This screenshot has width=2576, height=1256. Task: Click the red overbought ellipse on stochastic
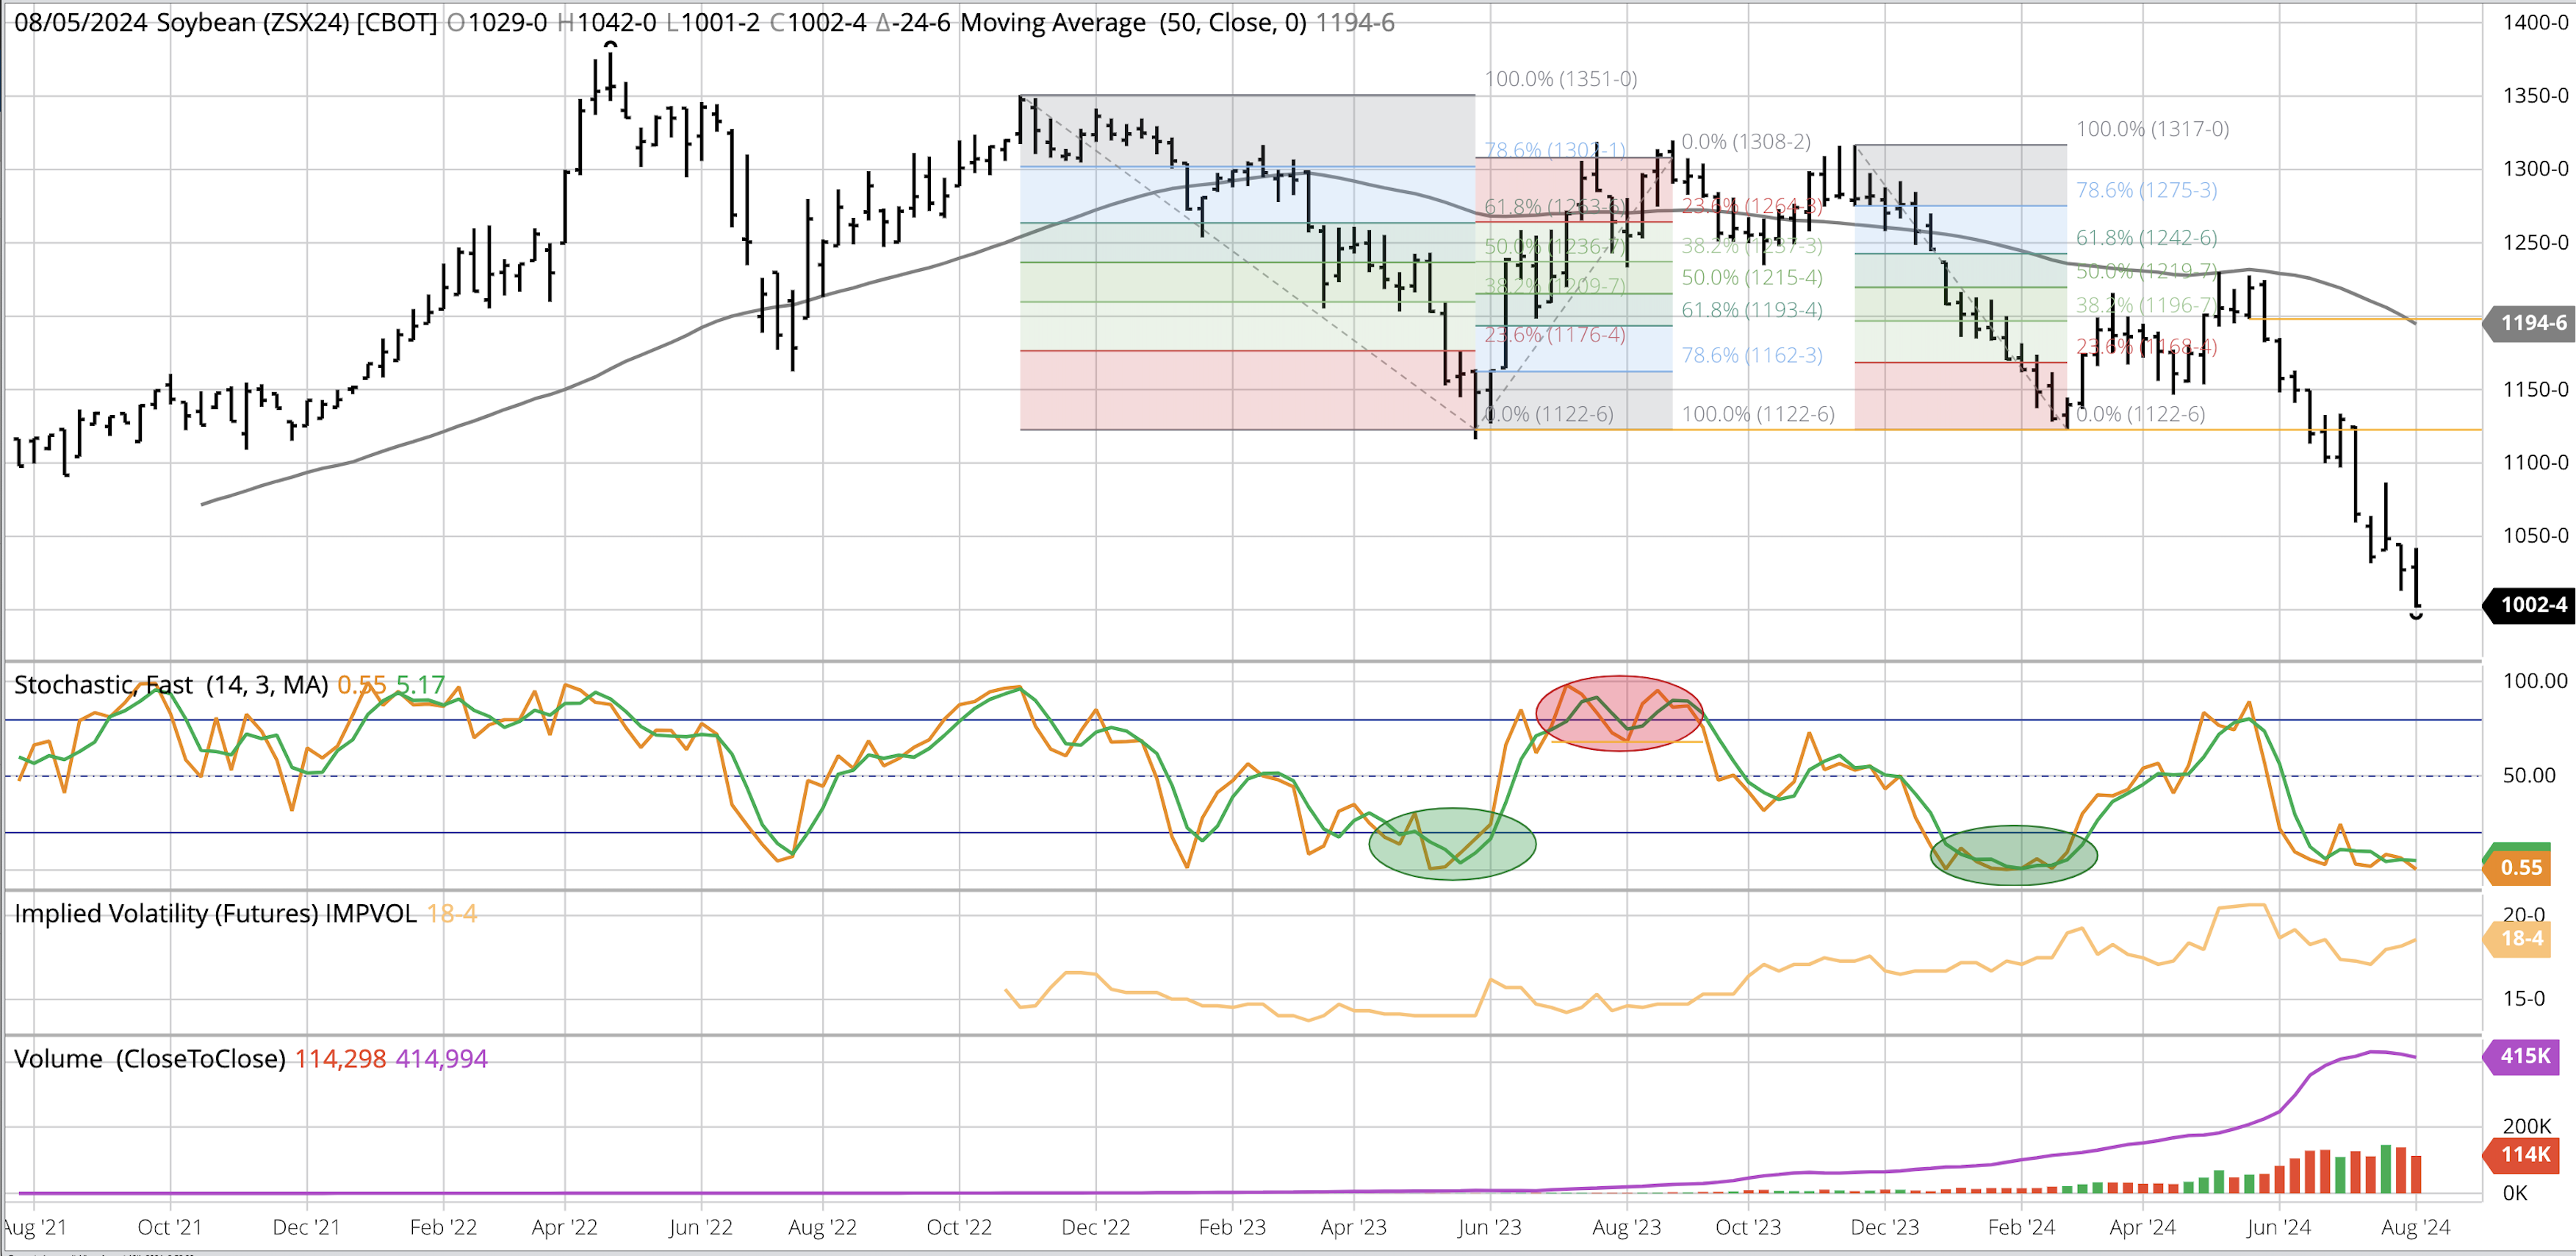[1619, 713]
